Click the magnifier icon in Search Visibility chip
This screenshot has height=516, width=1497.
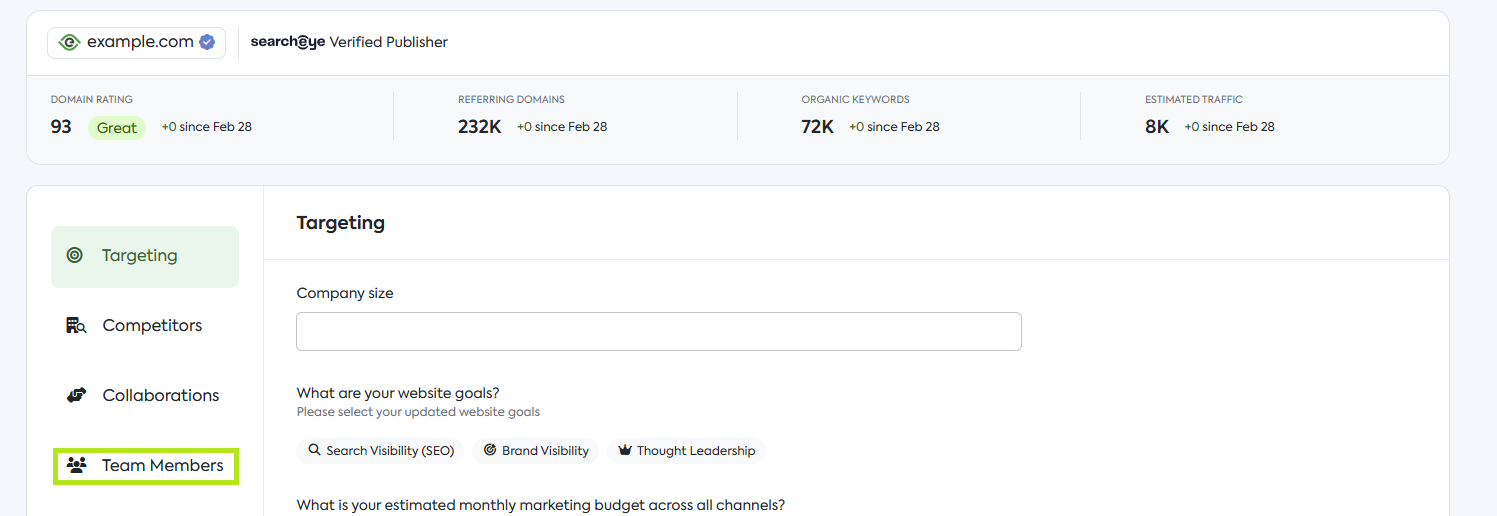[x=314, y=451]
